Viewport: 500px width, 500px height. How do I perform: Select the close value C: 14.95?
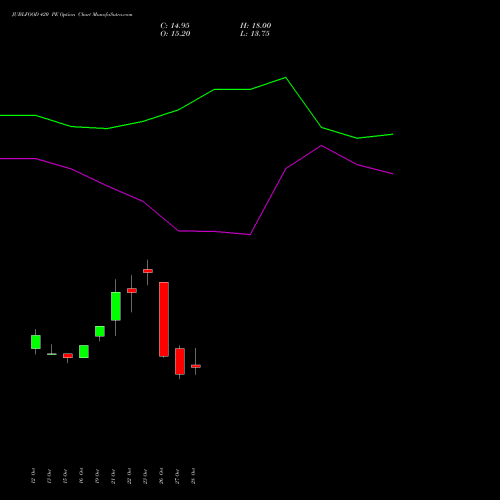coord(175,26)
